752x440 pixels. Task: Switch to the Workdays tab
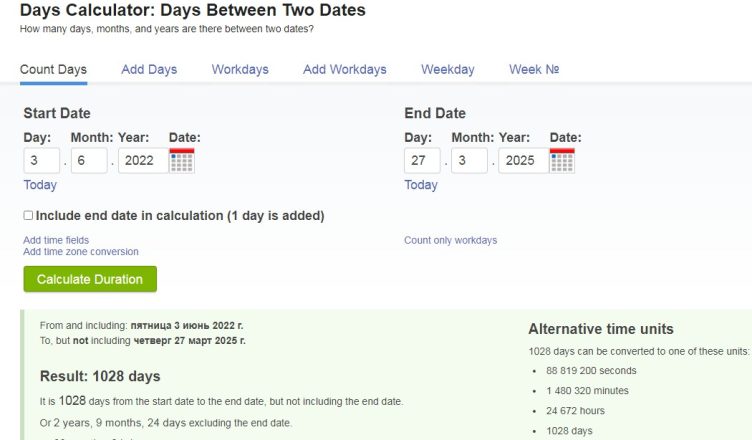click(240, 70)
